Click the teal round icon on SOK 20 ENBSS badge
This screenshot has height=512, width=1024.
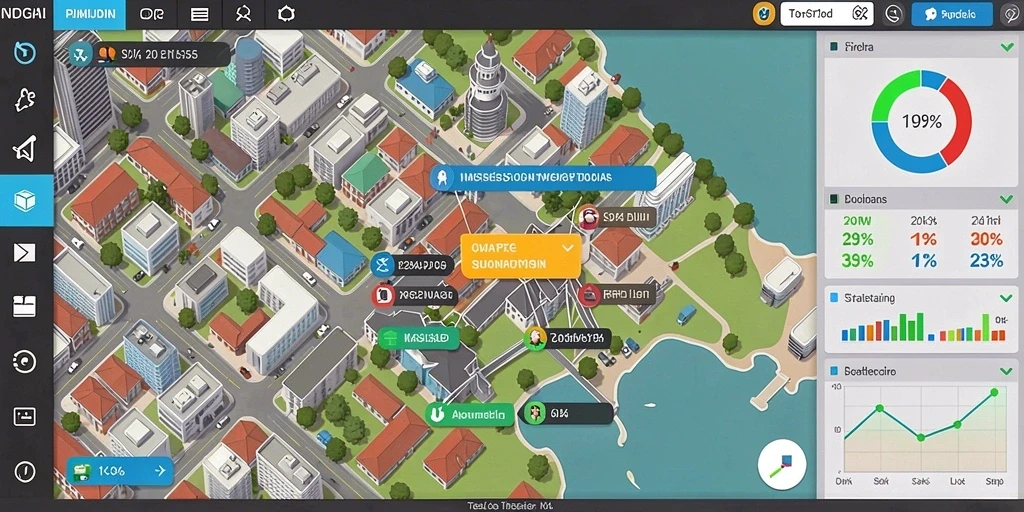coord(81,55)
